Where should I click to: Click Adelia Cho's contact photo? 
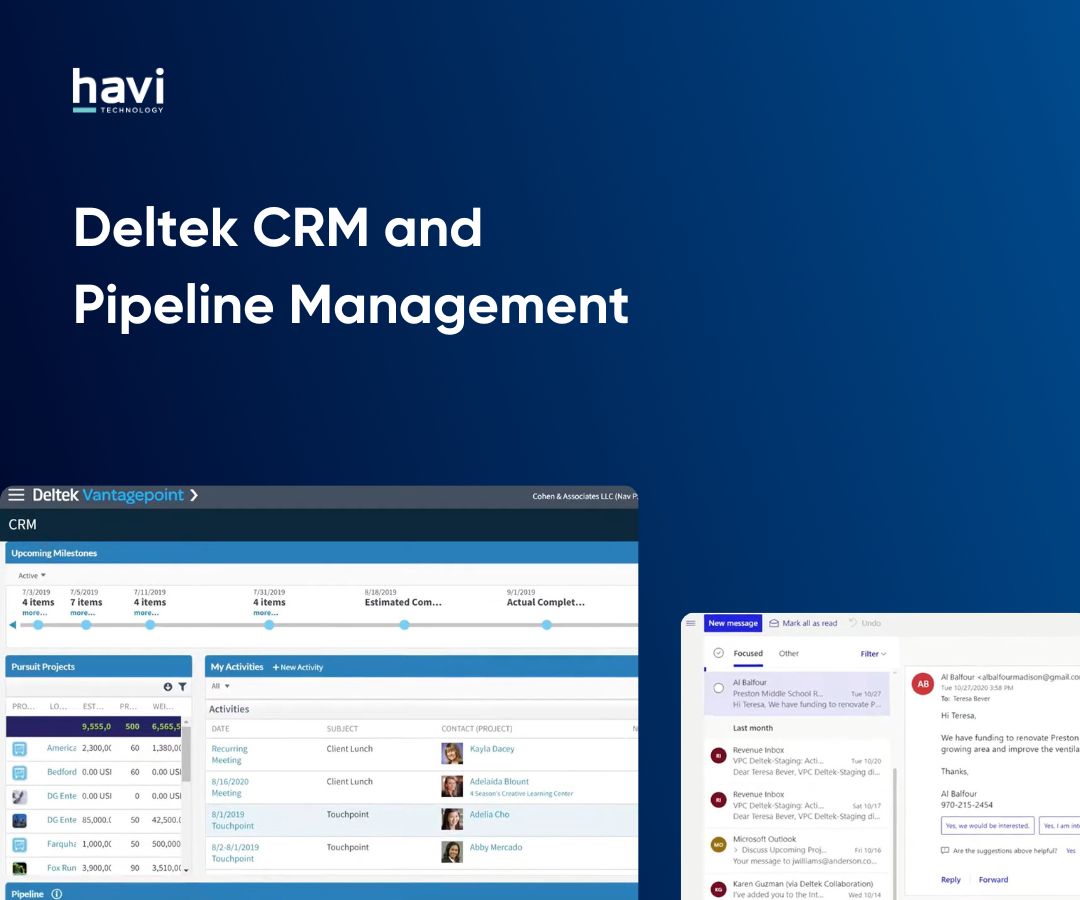coord(452,819)
